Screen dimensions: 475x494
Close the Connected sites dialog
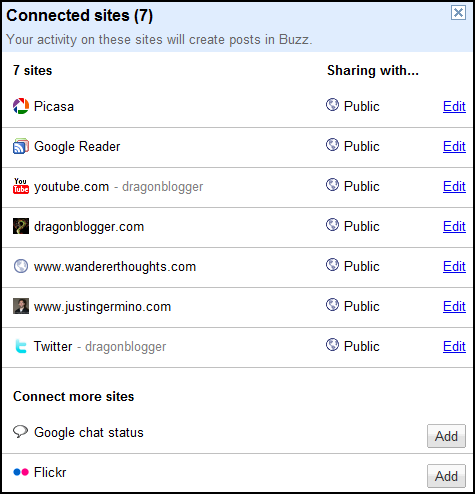458,13
